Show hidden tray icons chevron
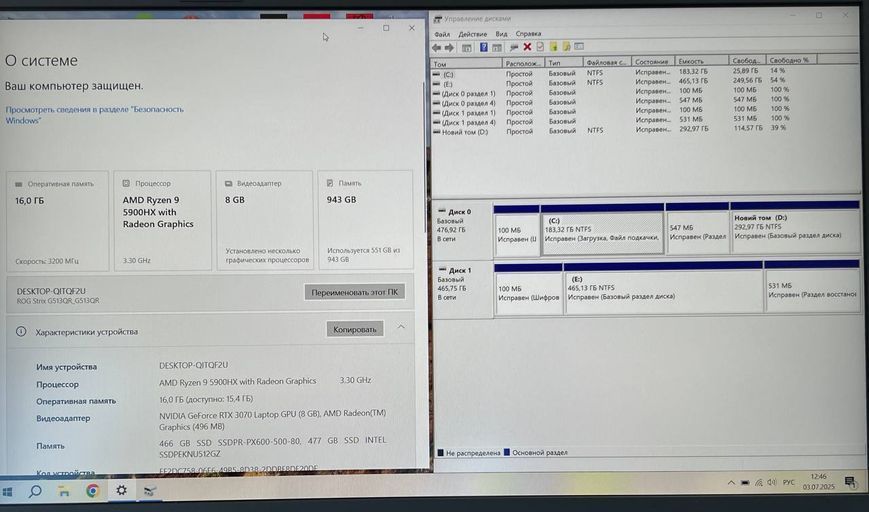The height and width of the screenshot is (512, 869). [731, 483]
